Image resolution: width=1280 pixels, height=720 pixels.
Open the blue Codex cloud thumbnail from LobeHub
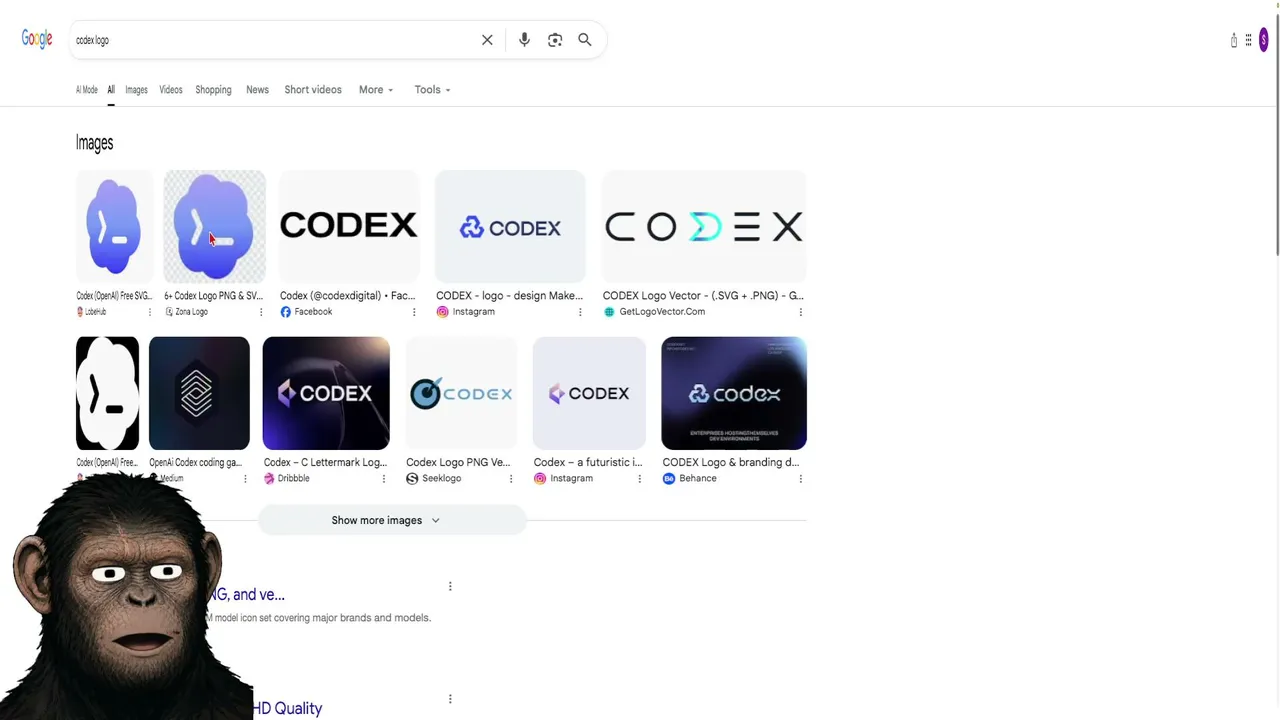tap(114, 226)
